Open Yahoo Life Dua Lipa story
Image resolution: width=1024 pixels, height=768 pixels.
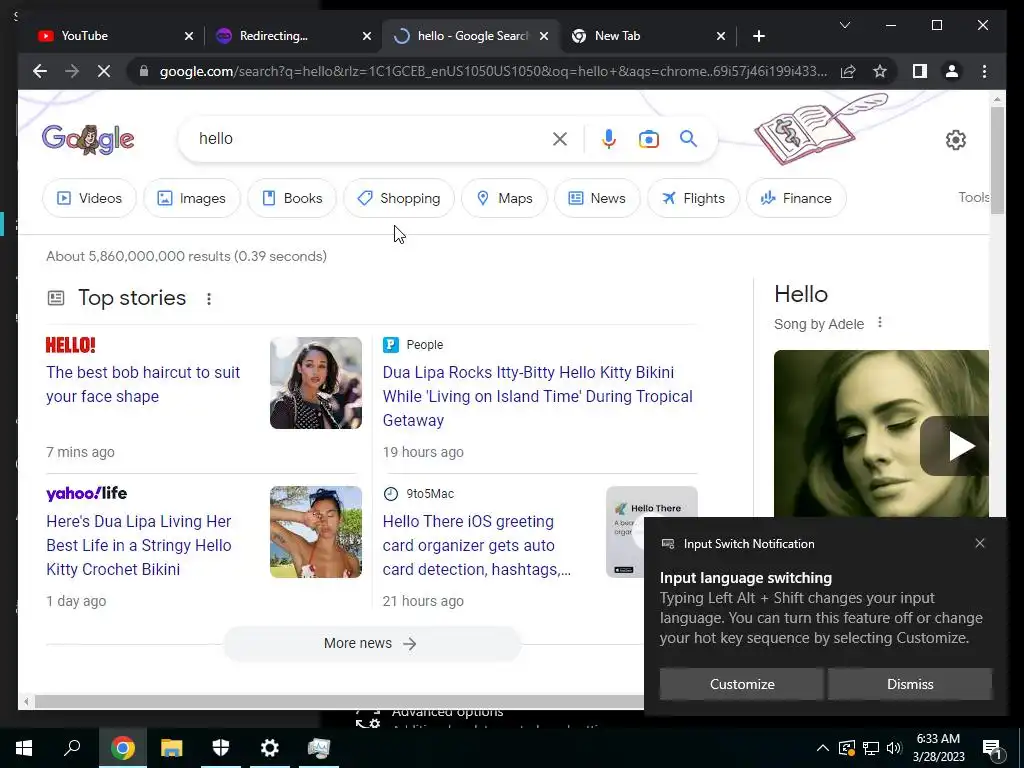tap(138, 545)
